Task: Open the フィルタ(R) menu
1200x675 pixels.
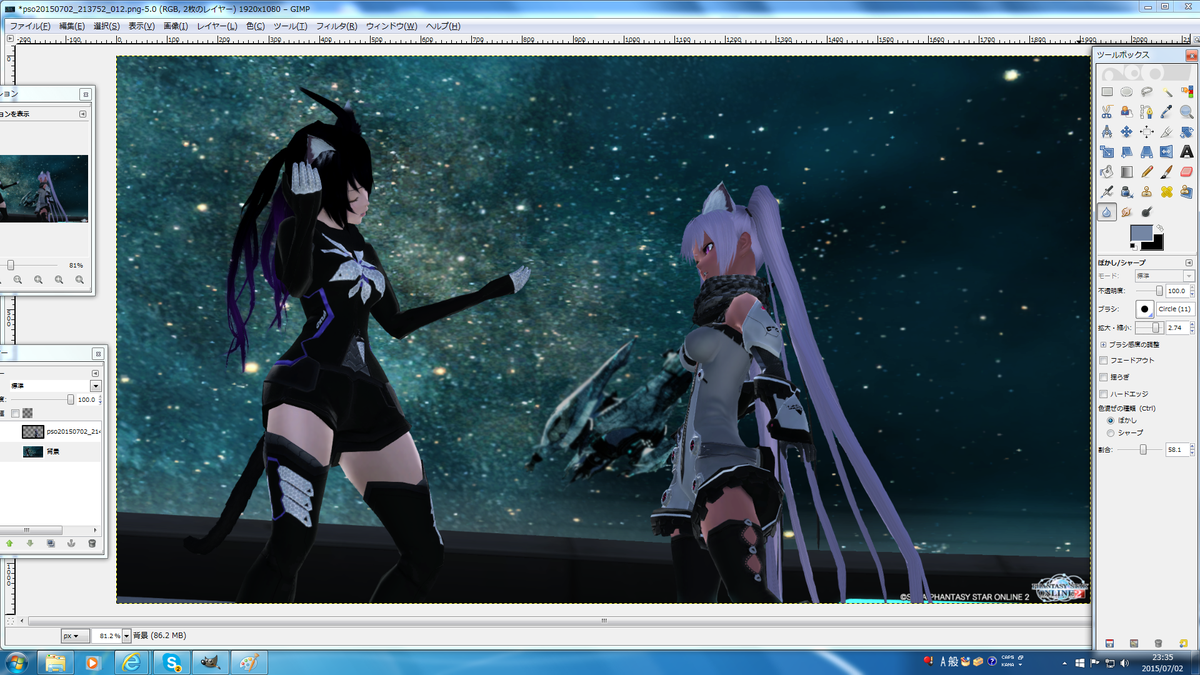Action: pyautogui.click(x=337, y=25)
